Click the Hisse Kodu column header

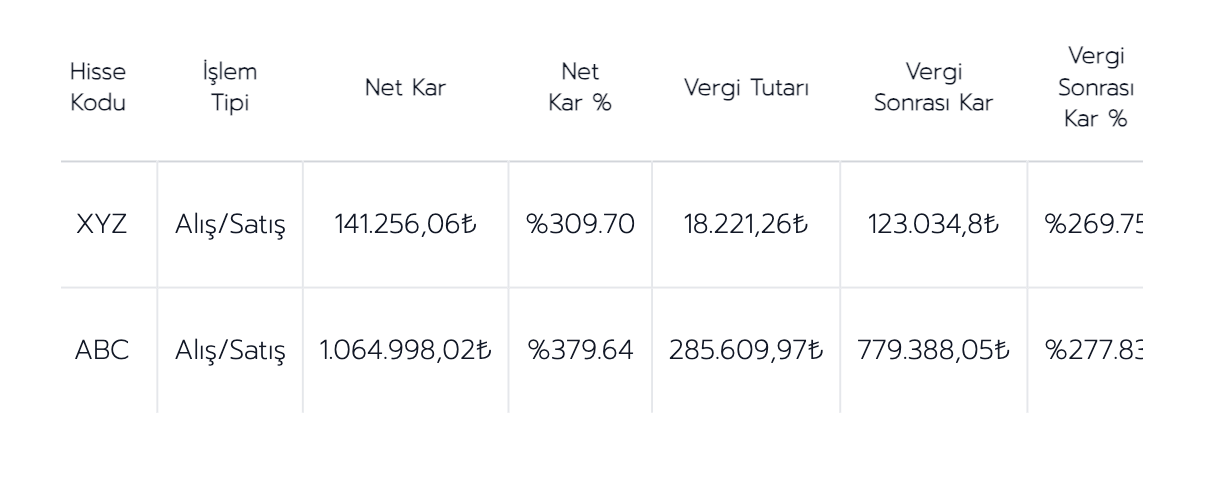tap(98, 87)
